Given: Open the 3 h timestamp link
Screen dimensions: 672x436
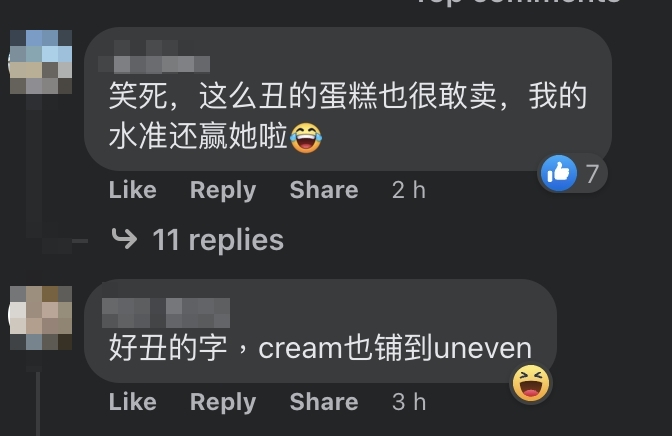Looking at the screenshot, I should coord(409,402).
